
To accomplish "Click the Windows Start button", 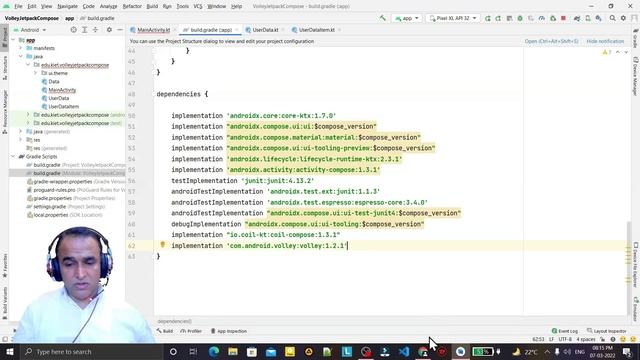I will (9, 351).
